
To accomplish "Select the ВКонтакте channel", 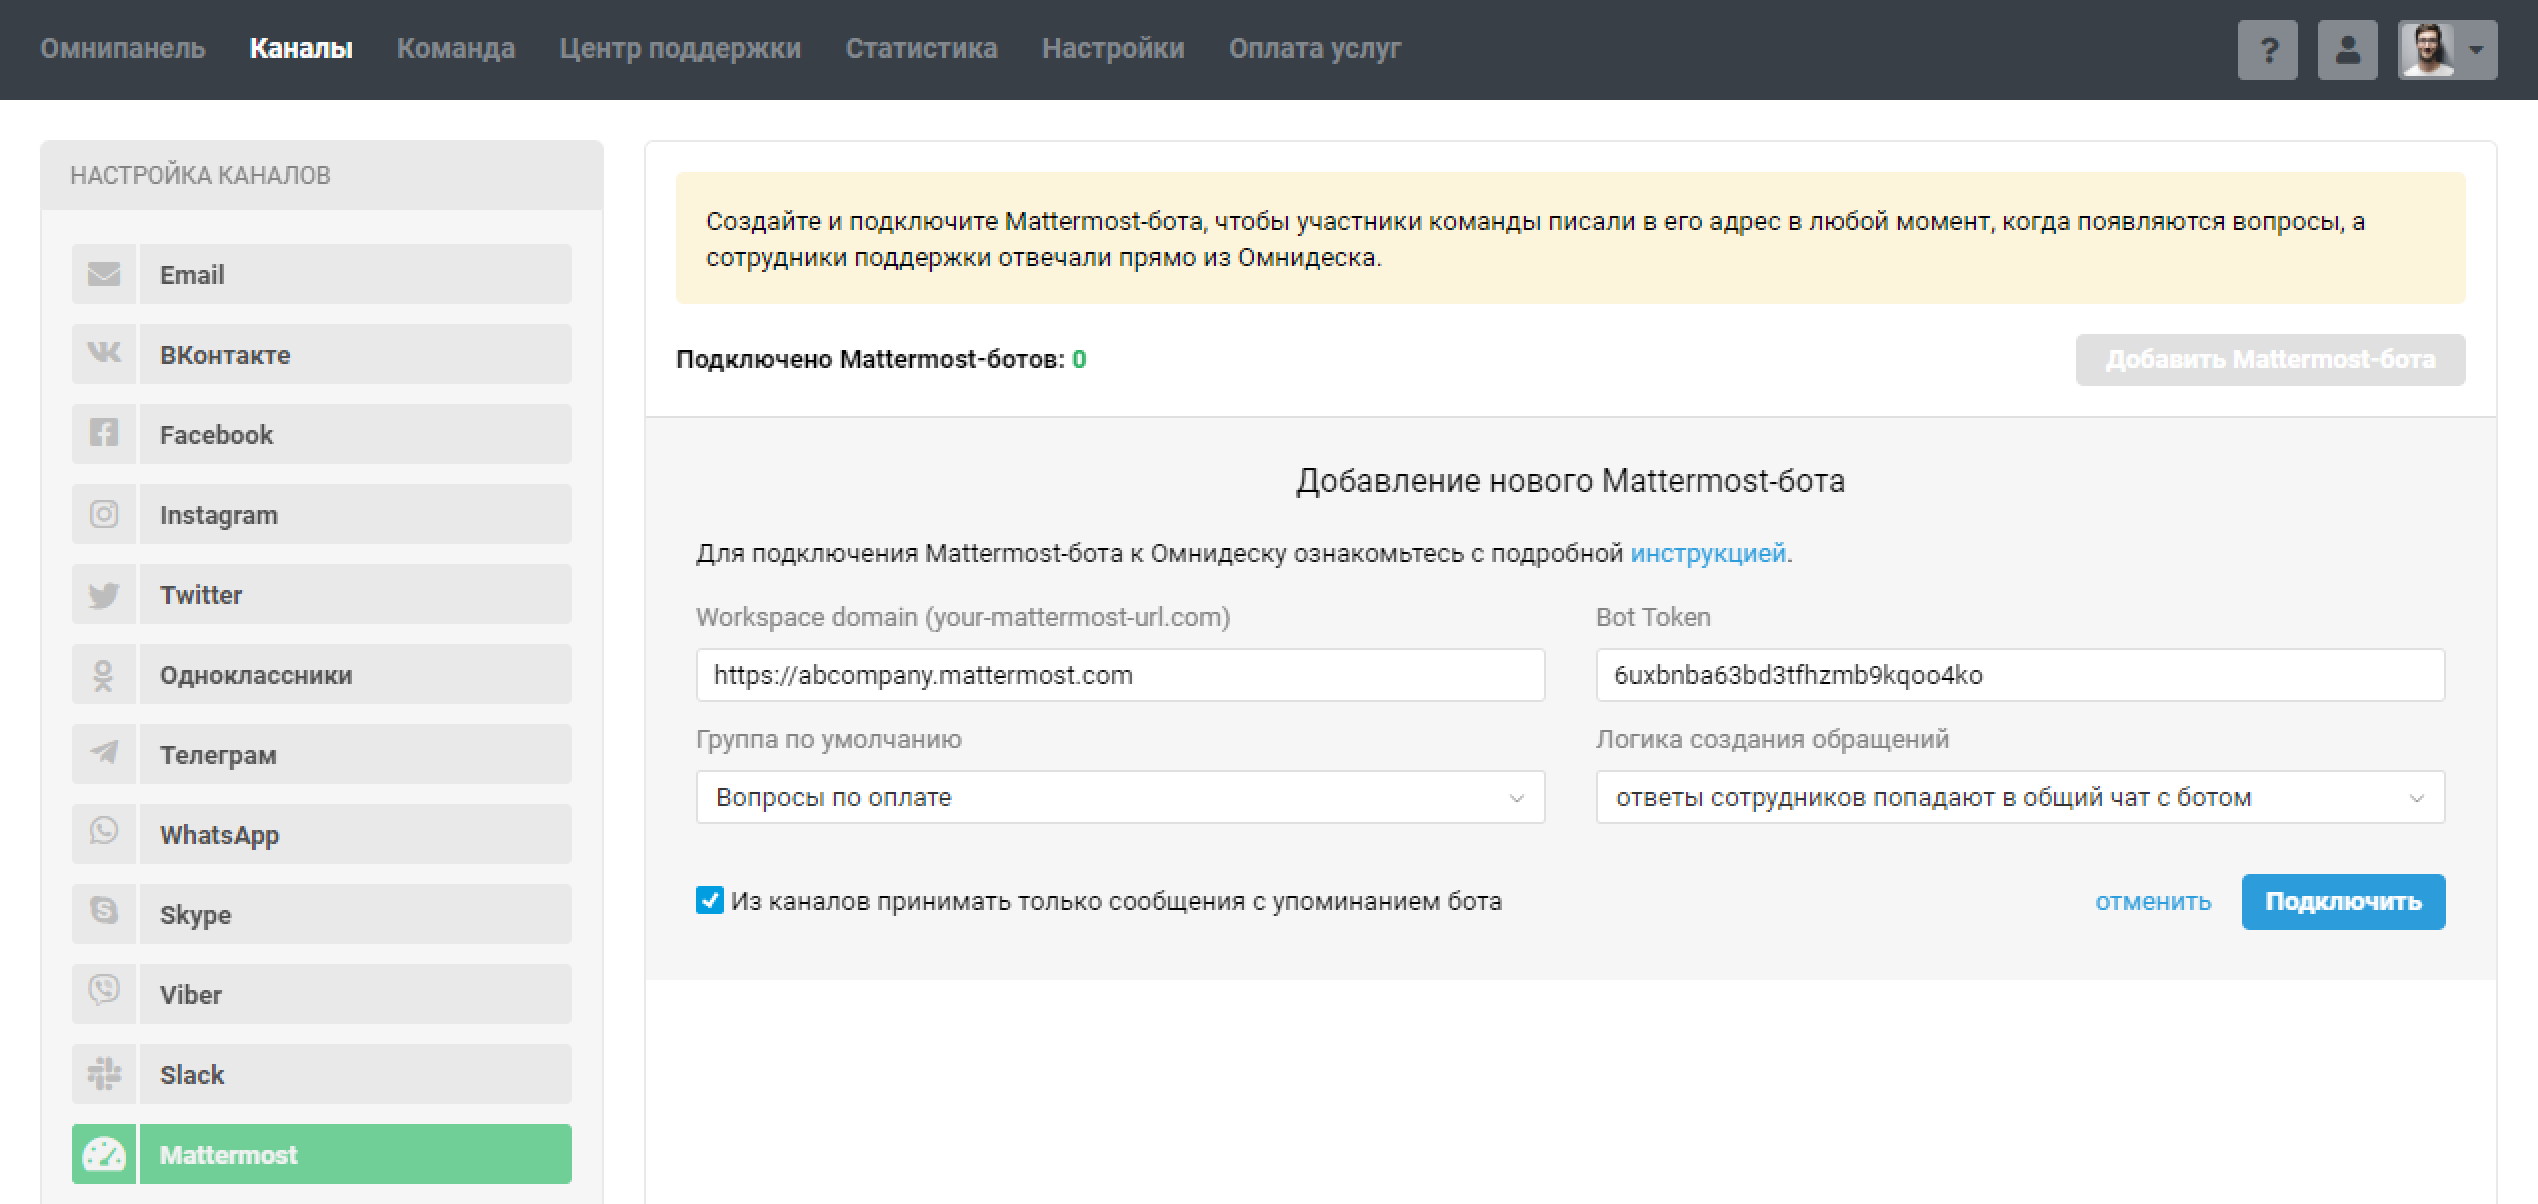I will coord(322,354).
